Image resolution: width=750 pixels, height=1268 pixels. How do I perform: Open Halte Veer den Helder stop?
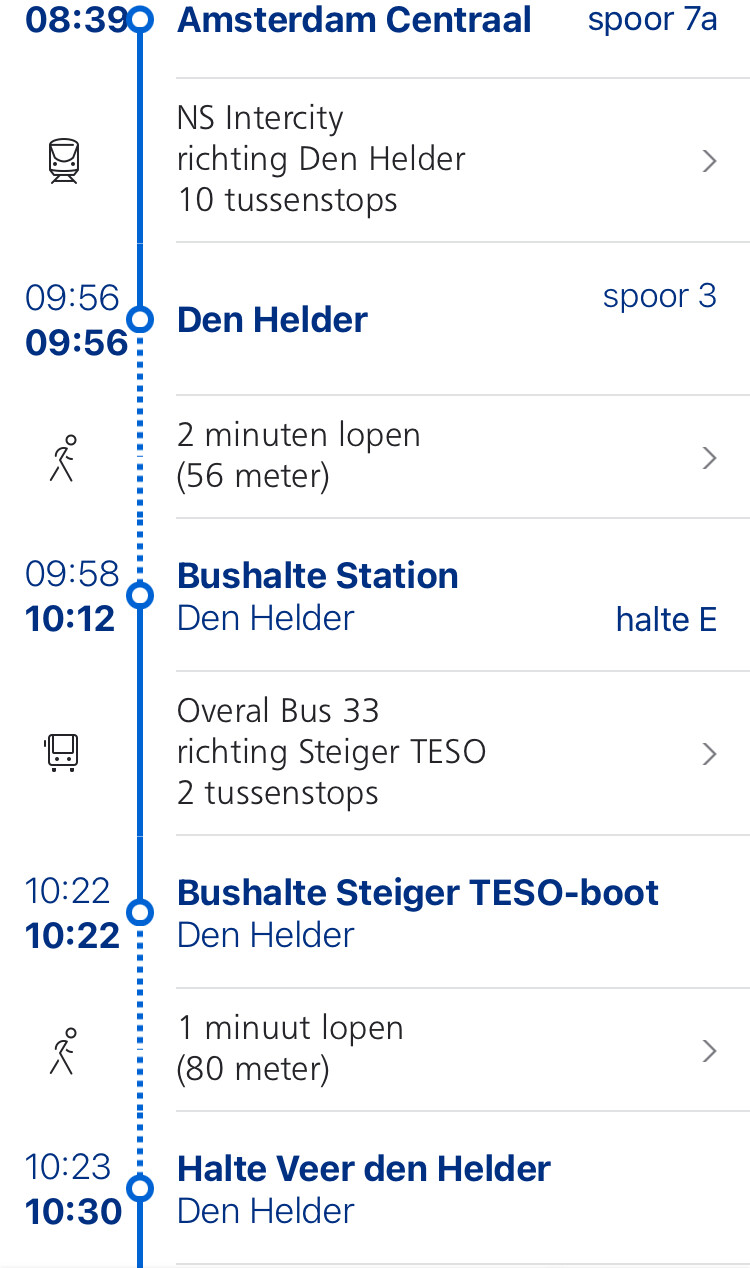(364, 1168)
